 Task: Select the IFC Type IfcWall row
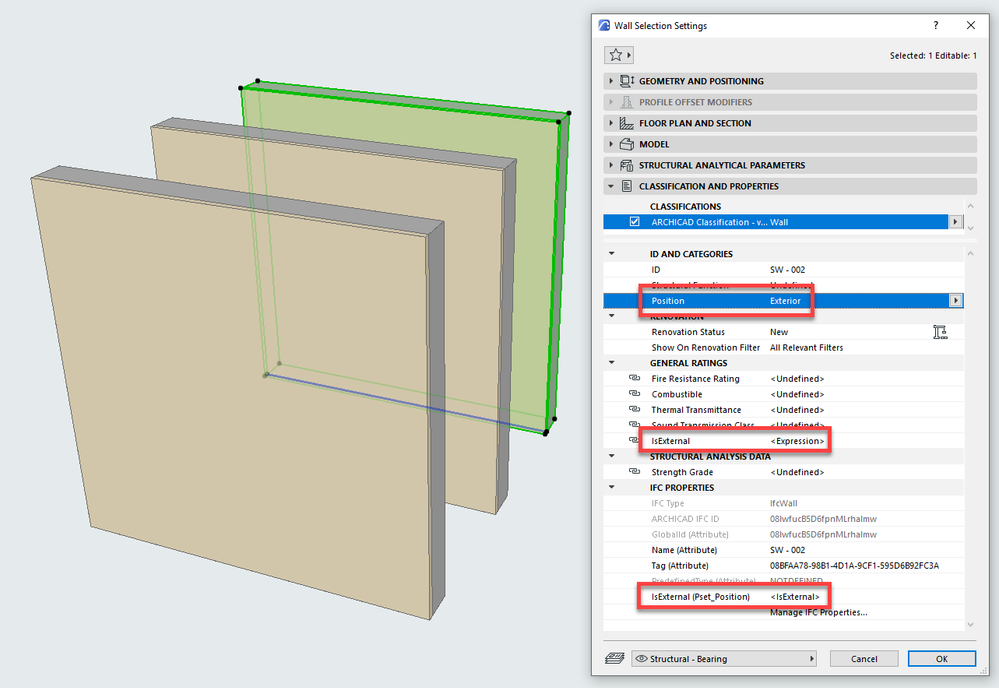pos(783,503)
